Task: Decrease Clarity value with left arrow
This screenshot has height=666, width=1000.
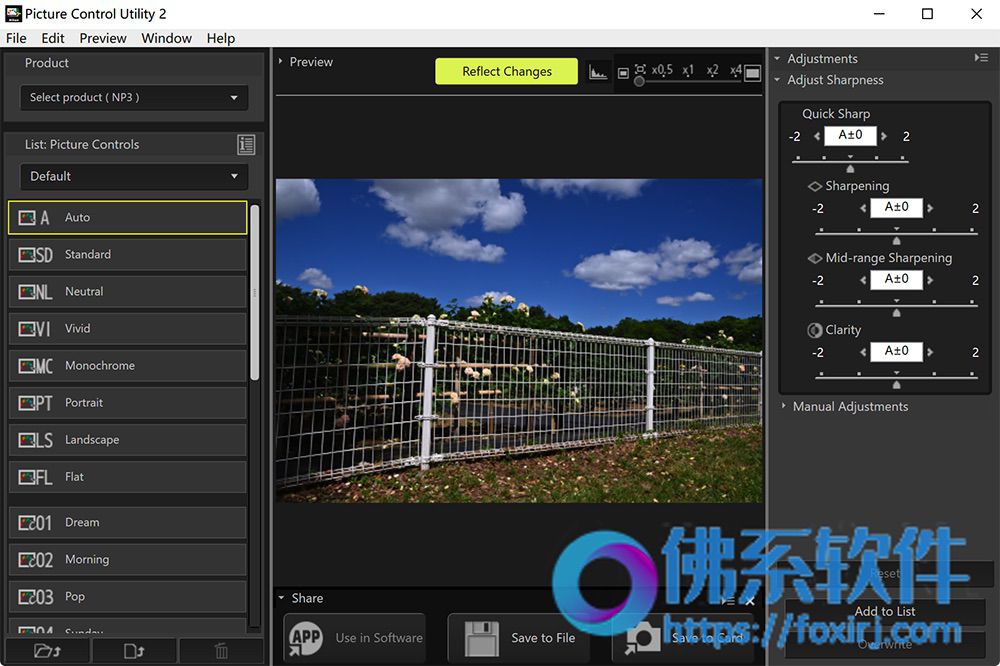Action: (863, 352)
